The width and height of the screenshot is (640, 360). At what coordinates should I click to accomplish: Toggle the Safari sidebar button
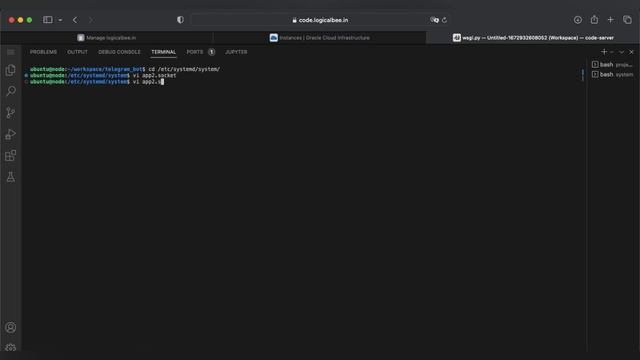(x=48, y=20)
